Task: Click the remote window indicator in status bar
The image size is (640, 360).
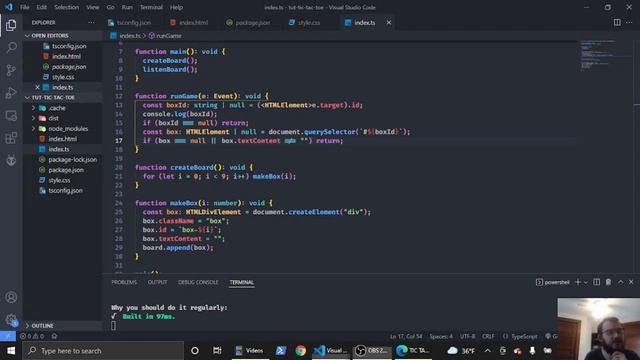Action: (x=8, y=336)
